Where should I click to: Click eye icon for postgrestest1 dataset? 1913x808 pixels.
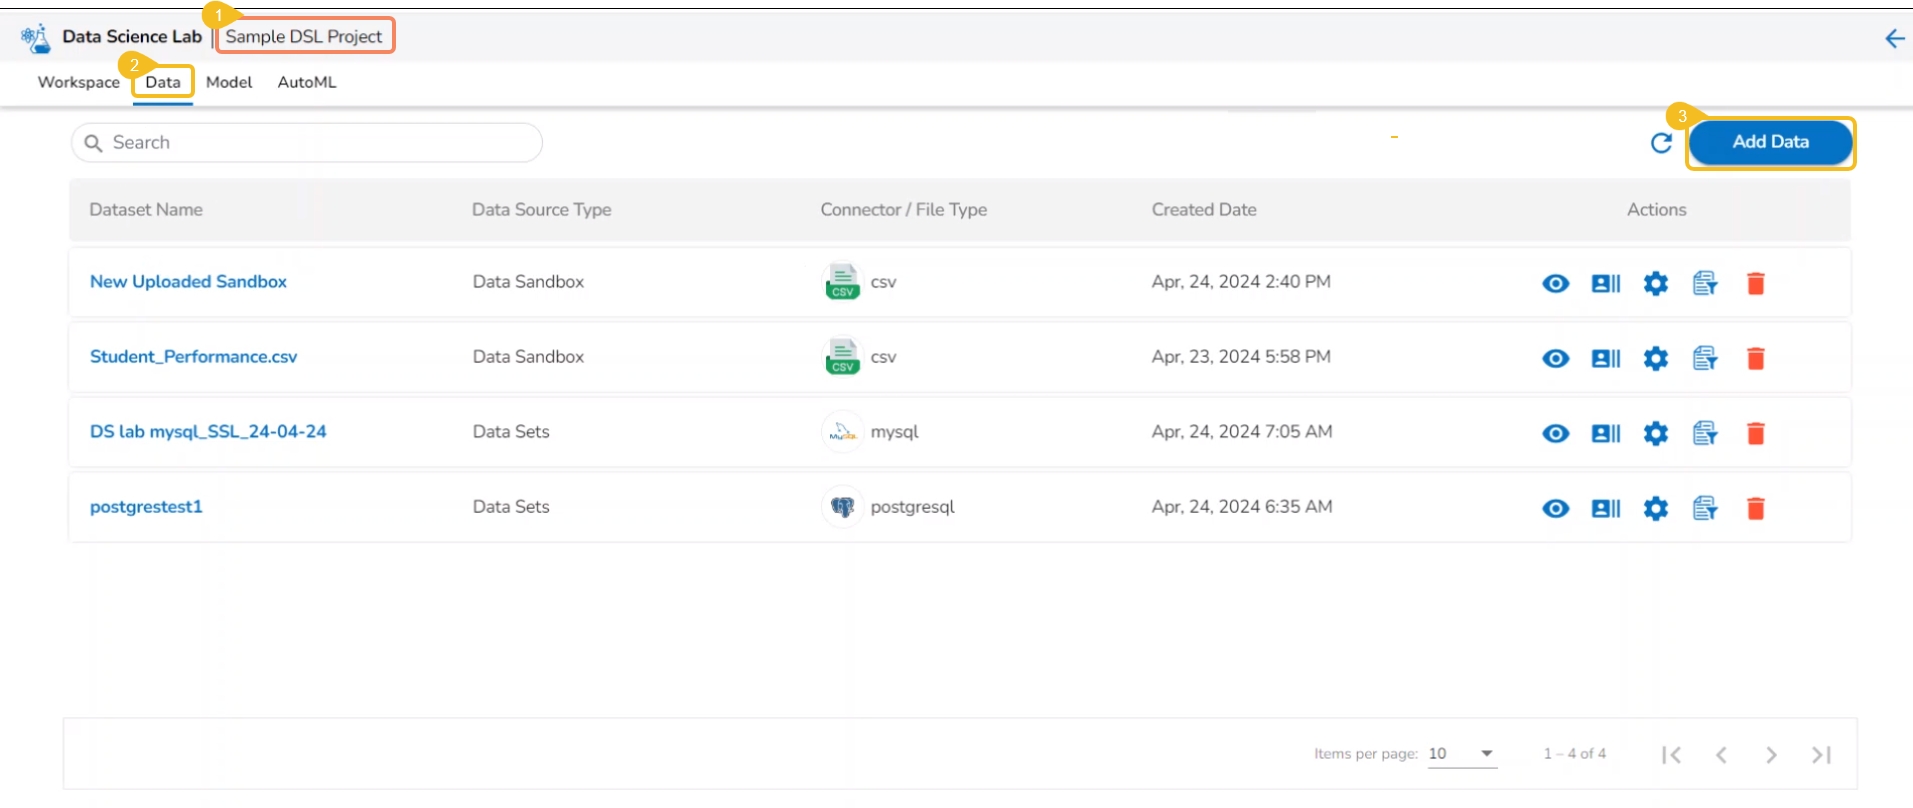coord(1555,509)
